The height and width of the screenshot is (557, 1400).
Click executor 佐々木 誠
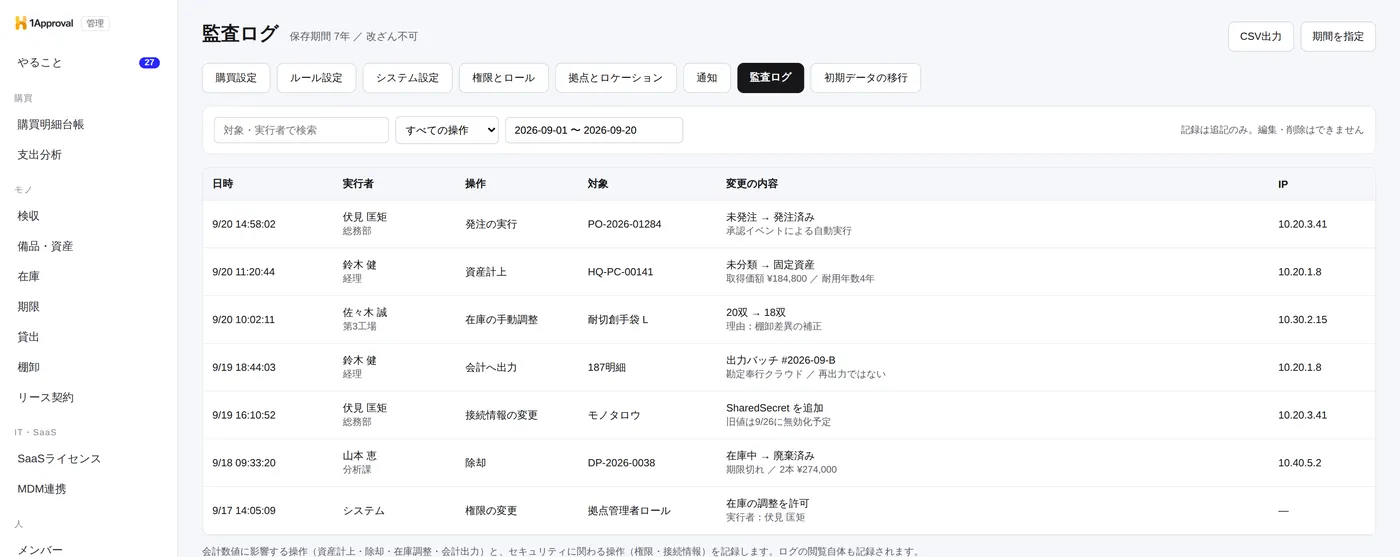click(365, 312)
